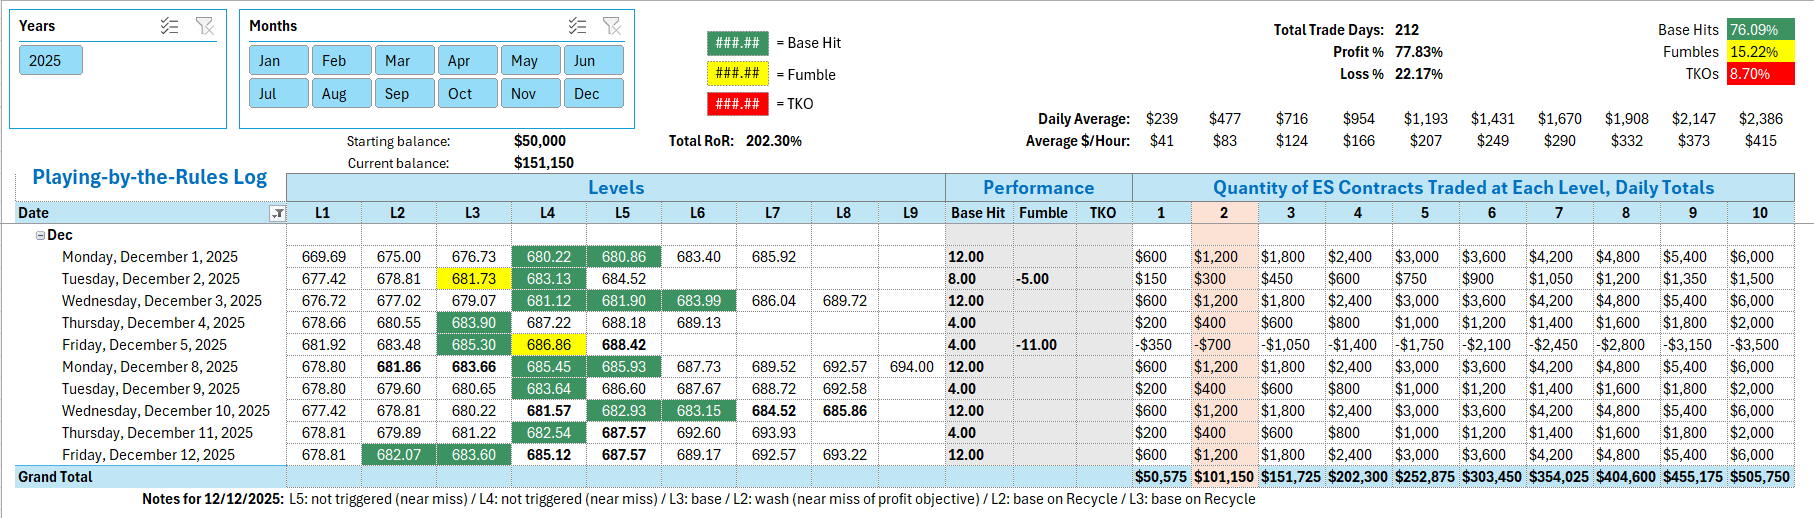Screen dimensions: 1814x518
Task: Select the Performance header band
Action: pos(1038,188)
